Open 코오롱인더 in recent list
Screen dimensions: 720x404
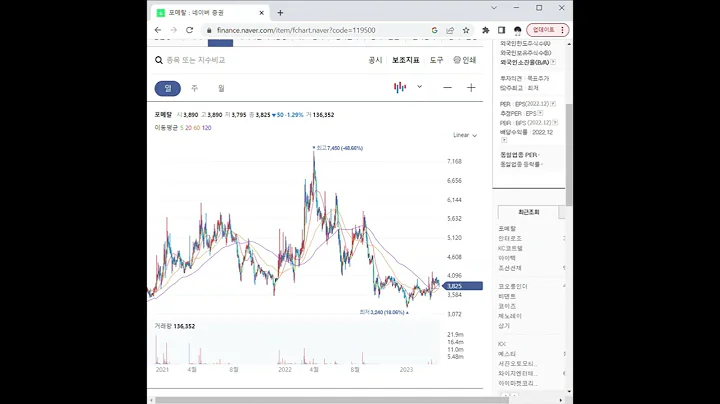click(x=513, y=286)
